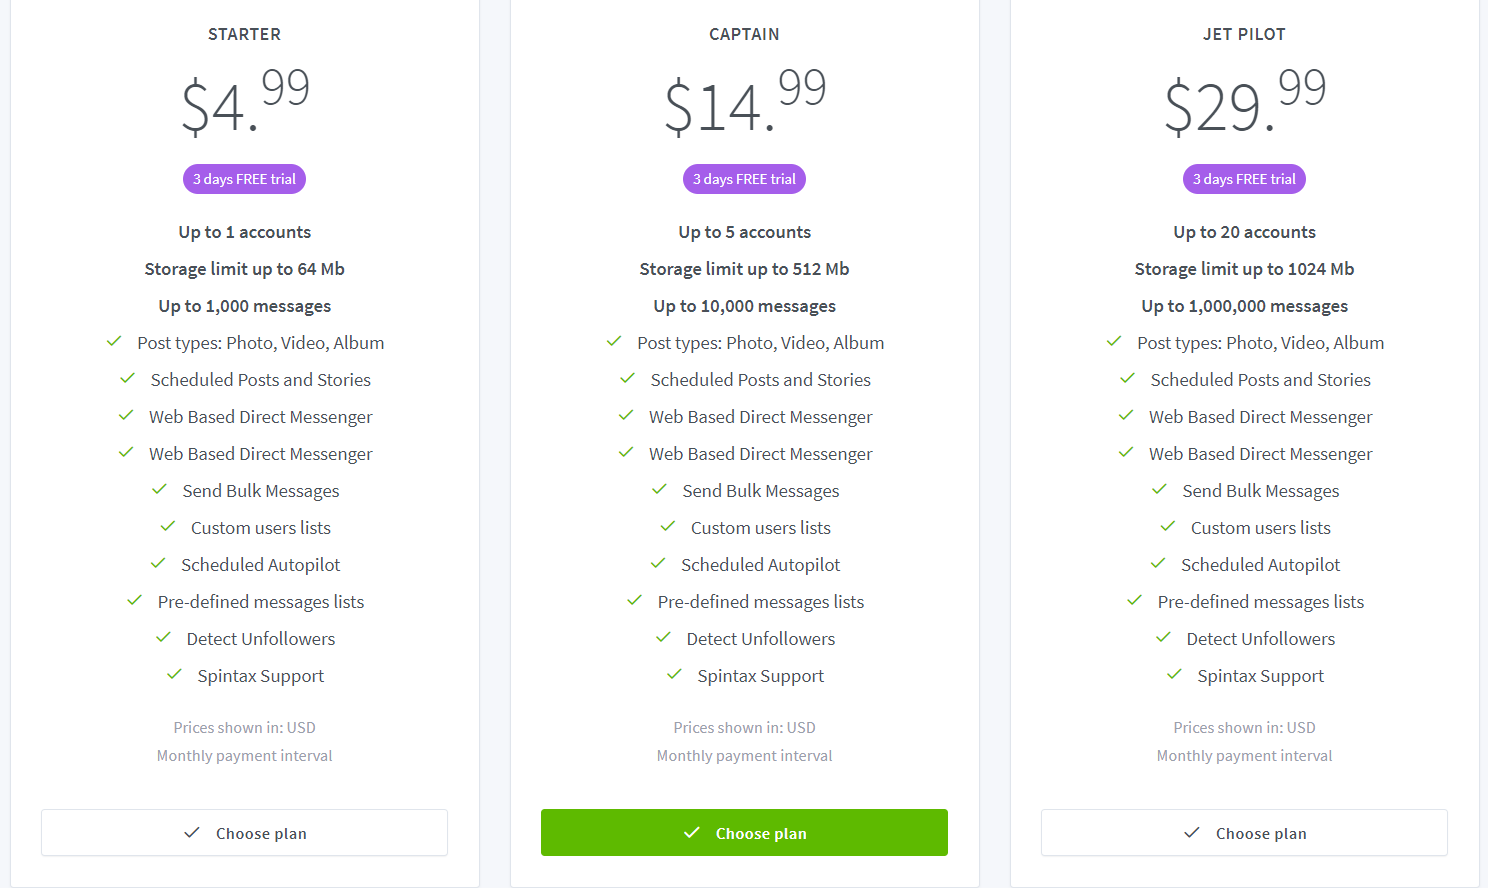Click checkmark beside Starter Pre-defined messages lists
Image resolution: width=1488 pixels, height=888 pixels.
coord(134,600)
